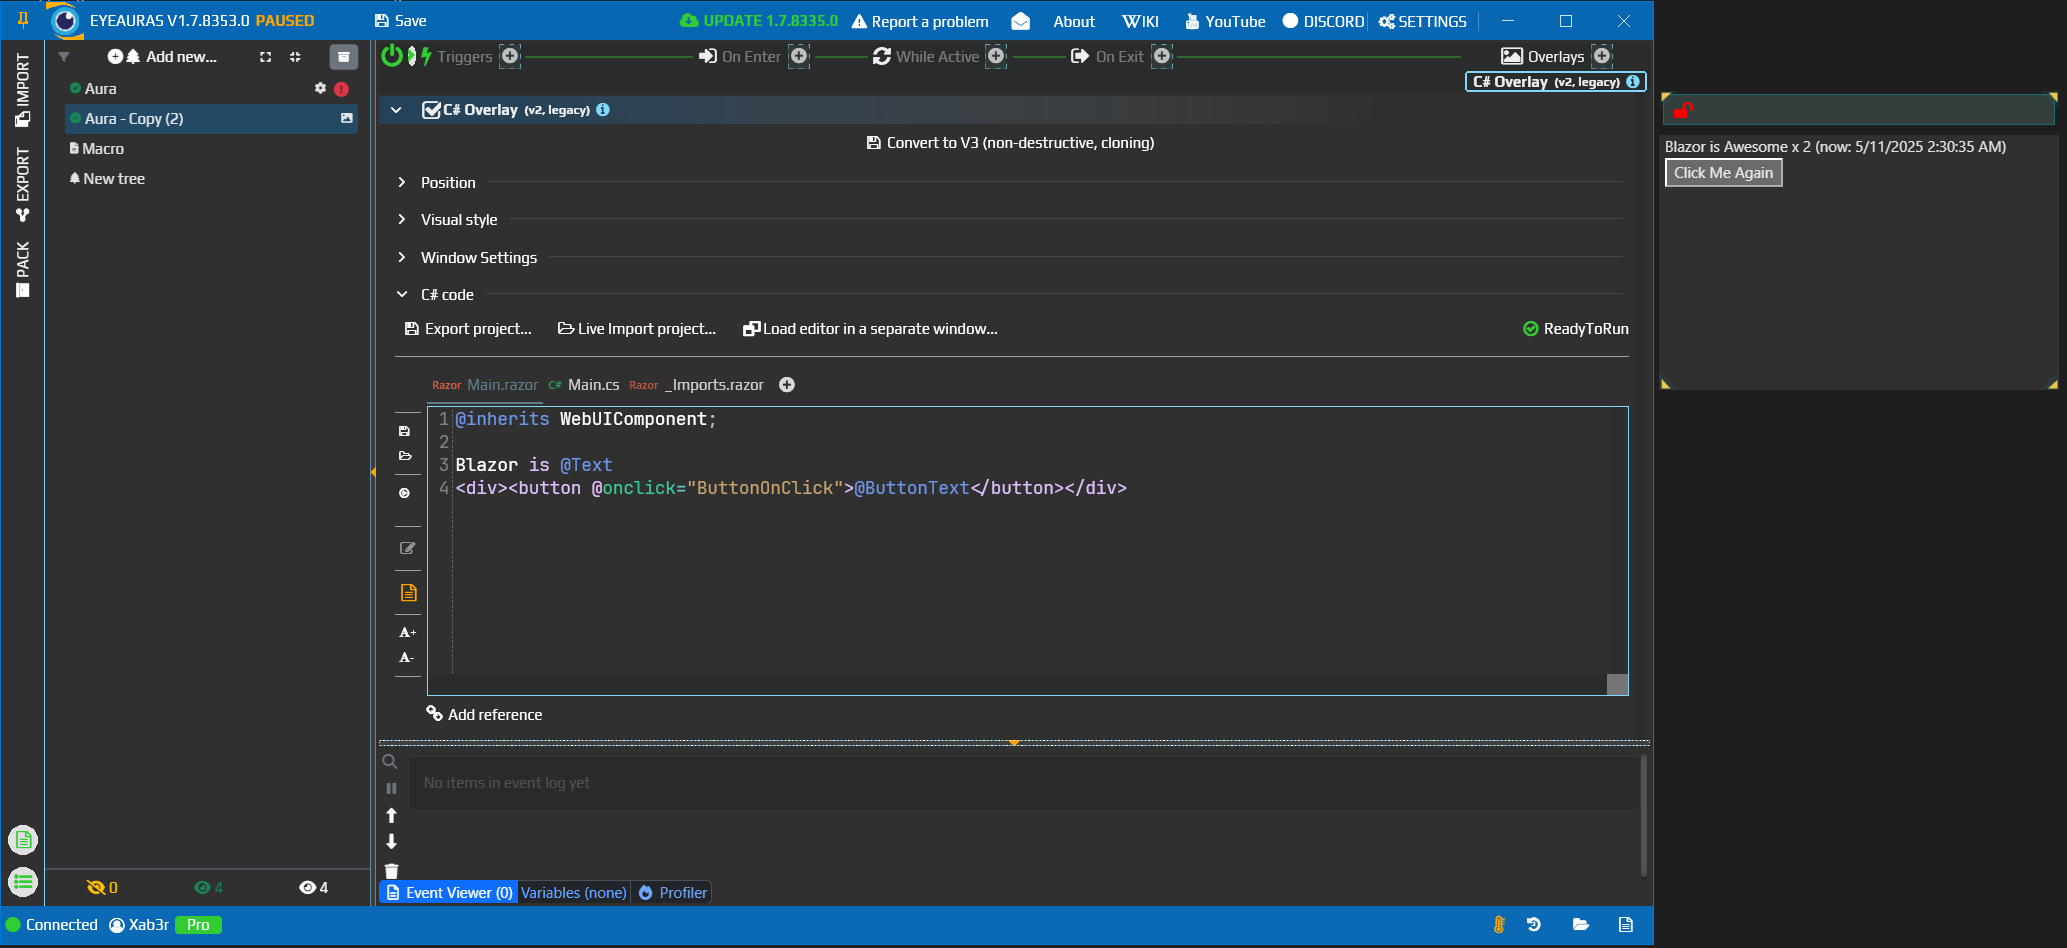
Task: Add an On Exit action
Action: (x=1162, y=56)
